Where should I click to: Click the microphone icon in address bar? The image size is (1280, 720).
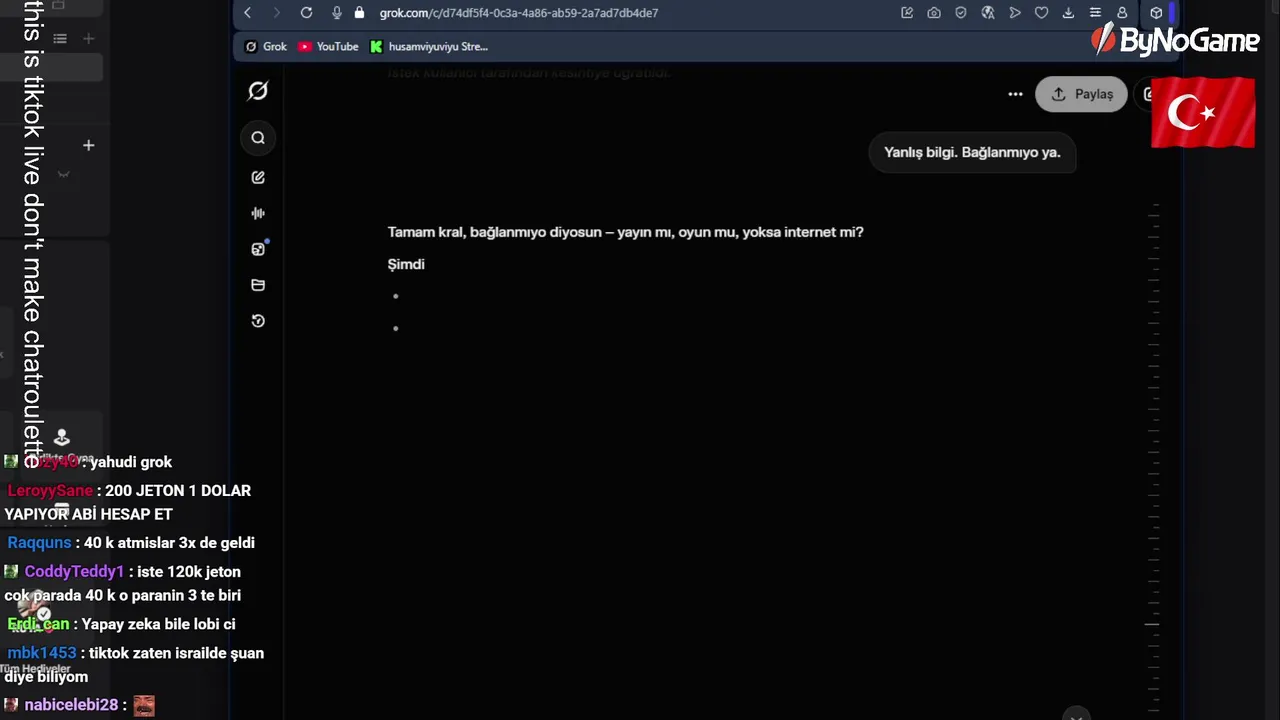click(336, 13)
